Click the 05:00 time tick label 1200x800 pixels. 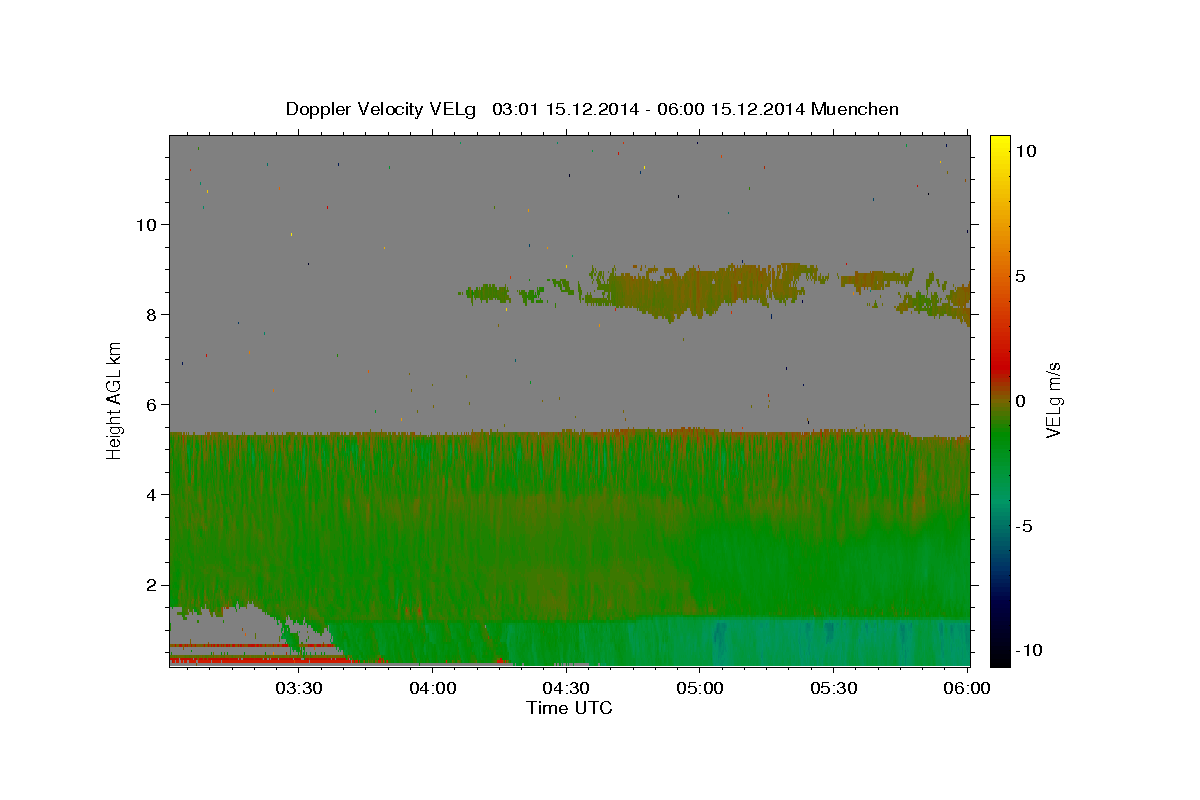coord(700,688)
